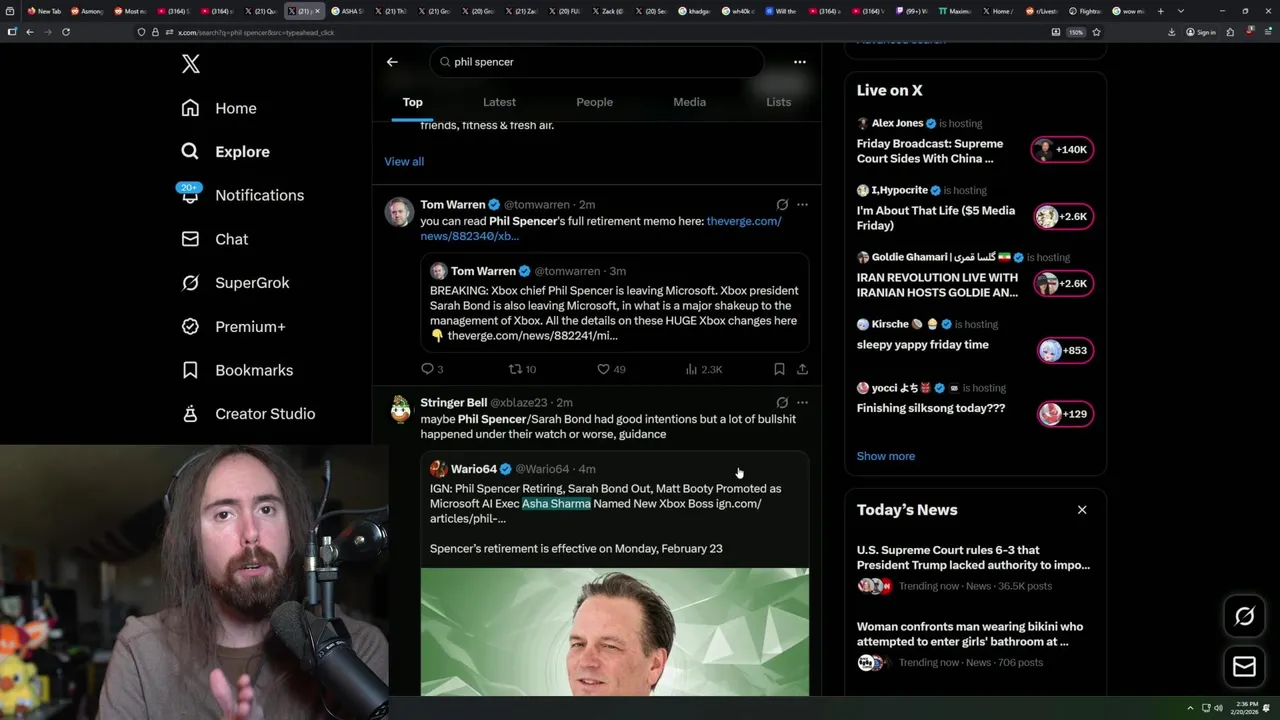
Task: Open Bookmarks in sidebar
Action: [x=237, y=370]
